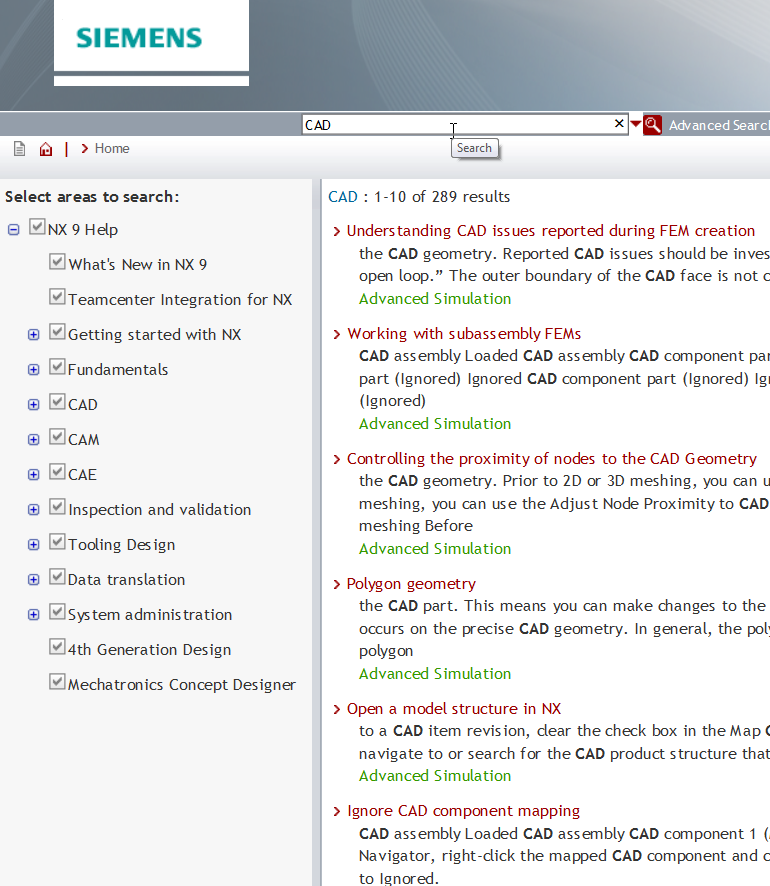Image resolution: width=770 pixels, height=886 pixels.
Task: Click the Select areas to search heading
Action: tap(92, 197)
